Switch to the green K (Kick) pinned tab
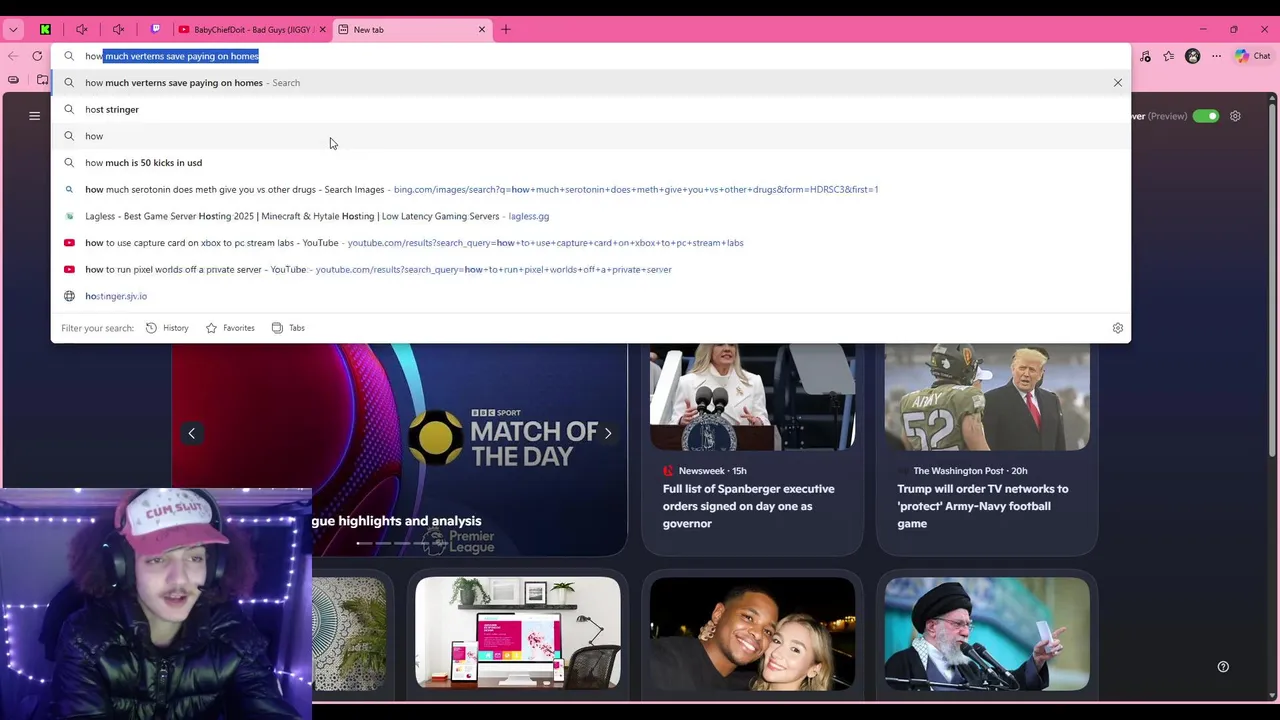The width and height of the screenshot is (1280, 720). point(46,29)
